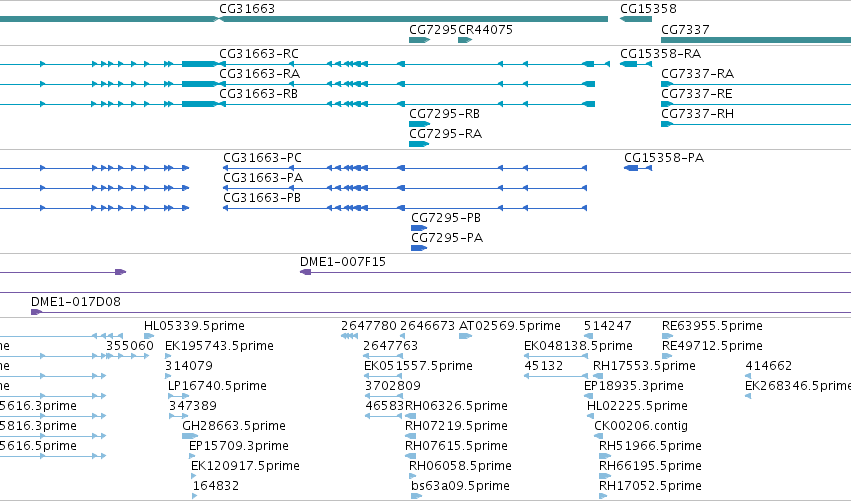Select the 164832 feature label
Image resolution: width=851 pixels, height=501 pixels.
216,486
